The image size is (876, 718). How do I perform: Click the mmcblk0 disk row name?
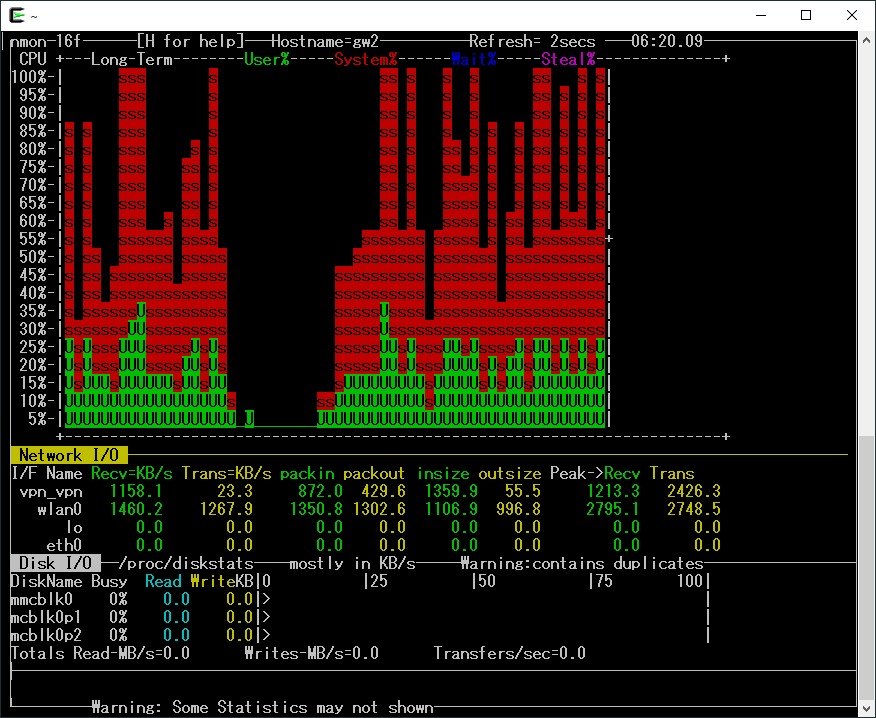(42, 600)
